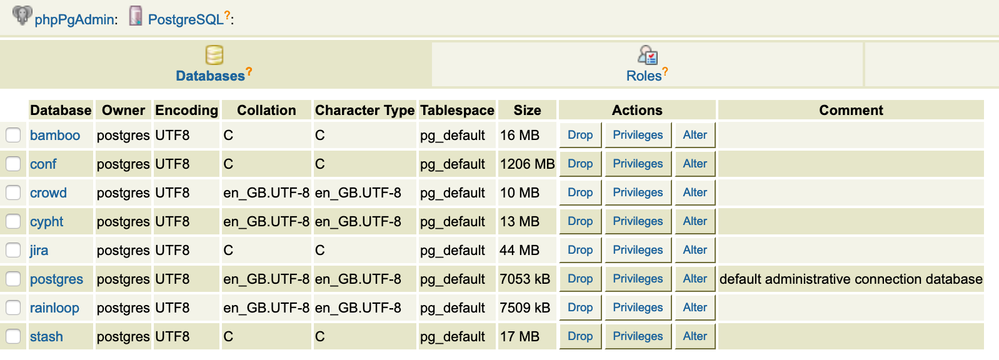The width and height of the screenshot is (999, 360).
Task: Open Privileges for jira database
Action: click(x=638, y=250)
